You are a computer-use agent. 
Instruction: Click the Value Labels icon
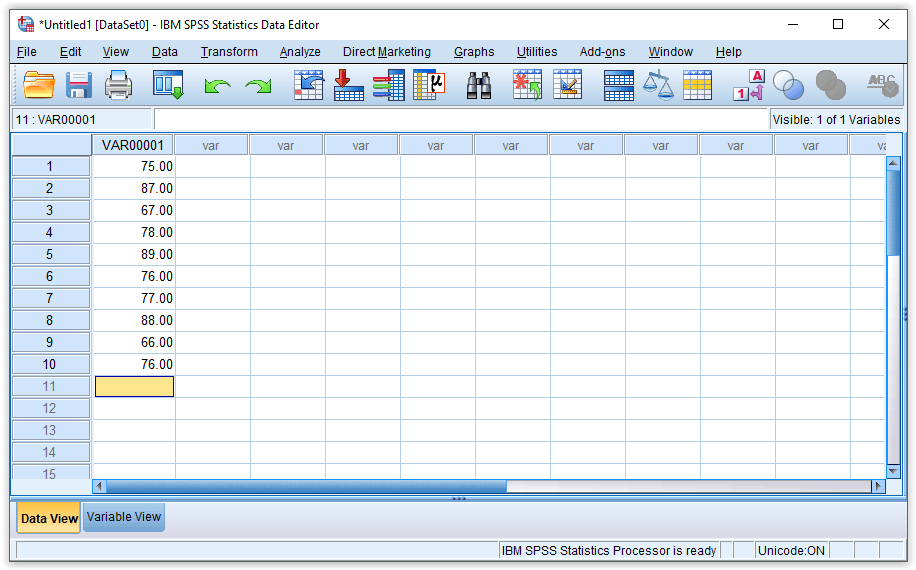tap(749, 86)
